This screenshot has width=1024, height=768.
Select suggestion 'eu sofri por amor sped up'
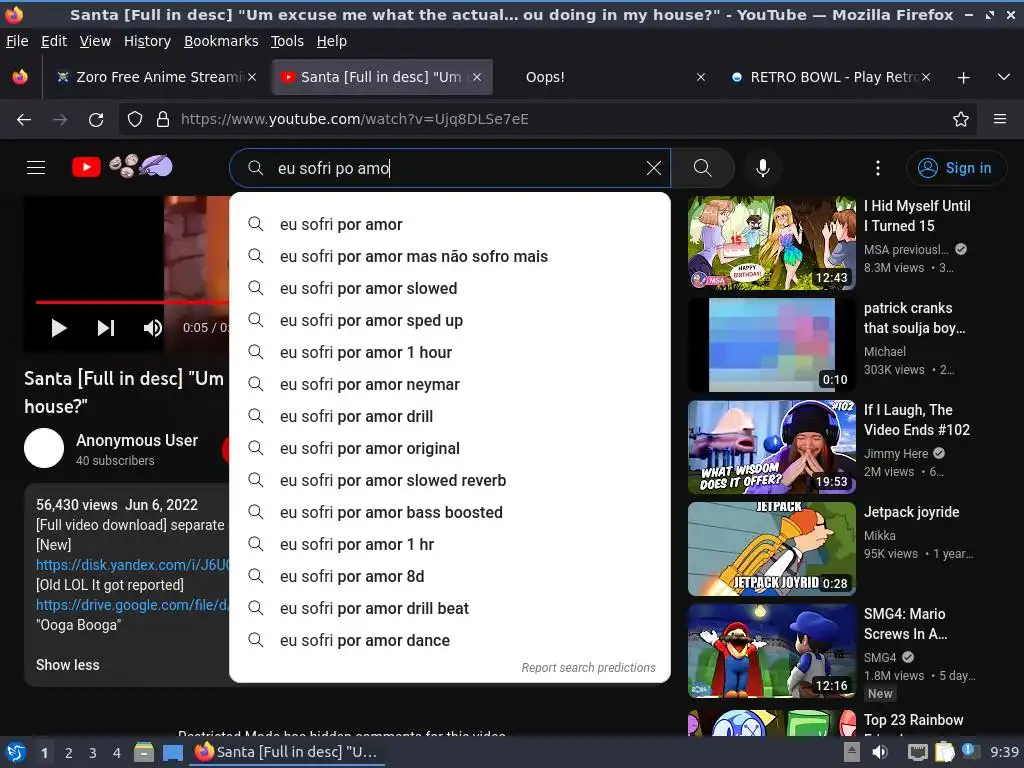pyautogui.click(x=450, y=321)
